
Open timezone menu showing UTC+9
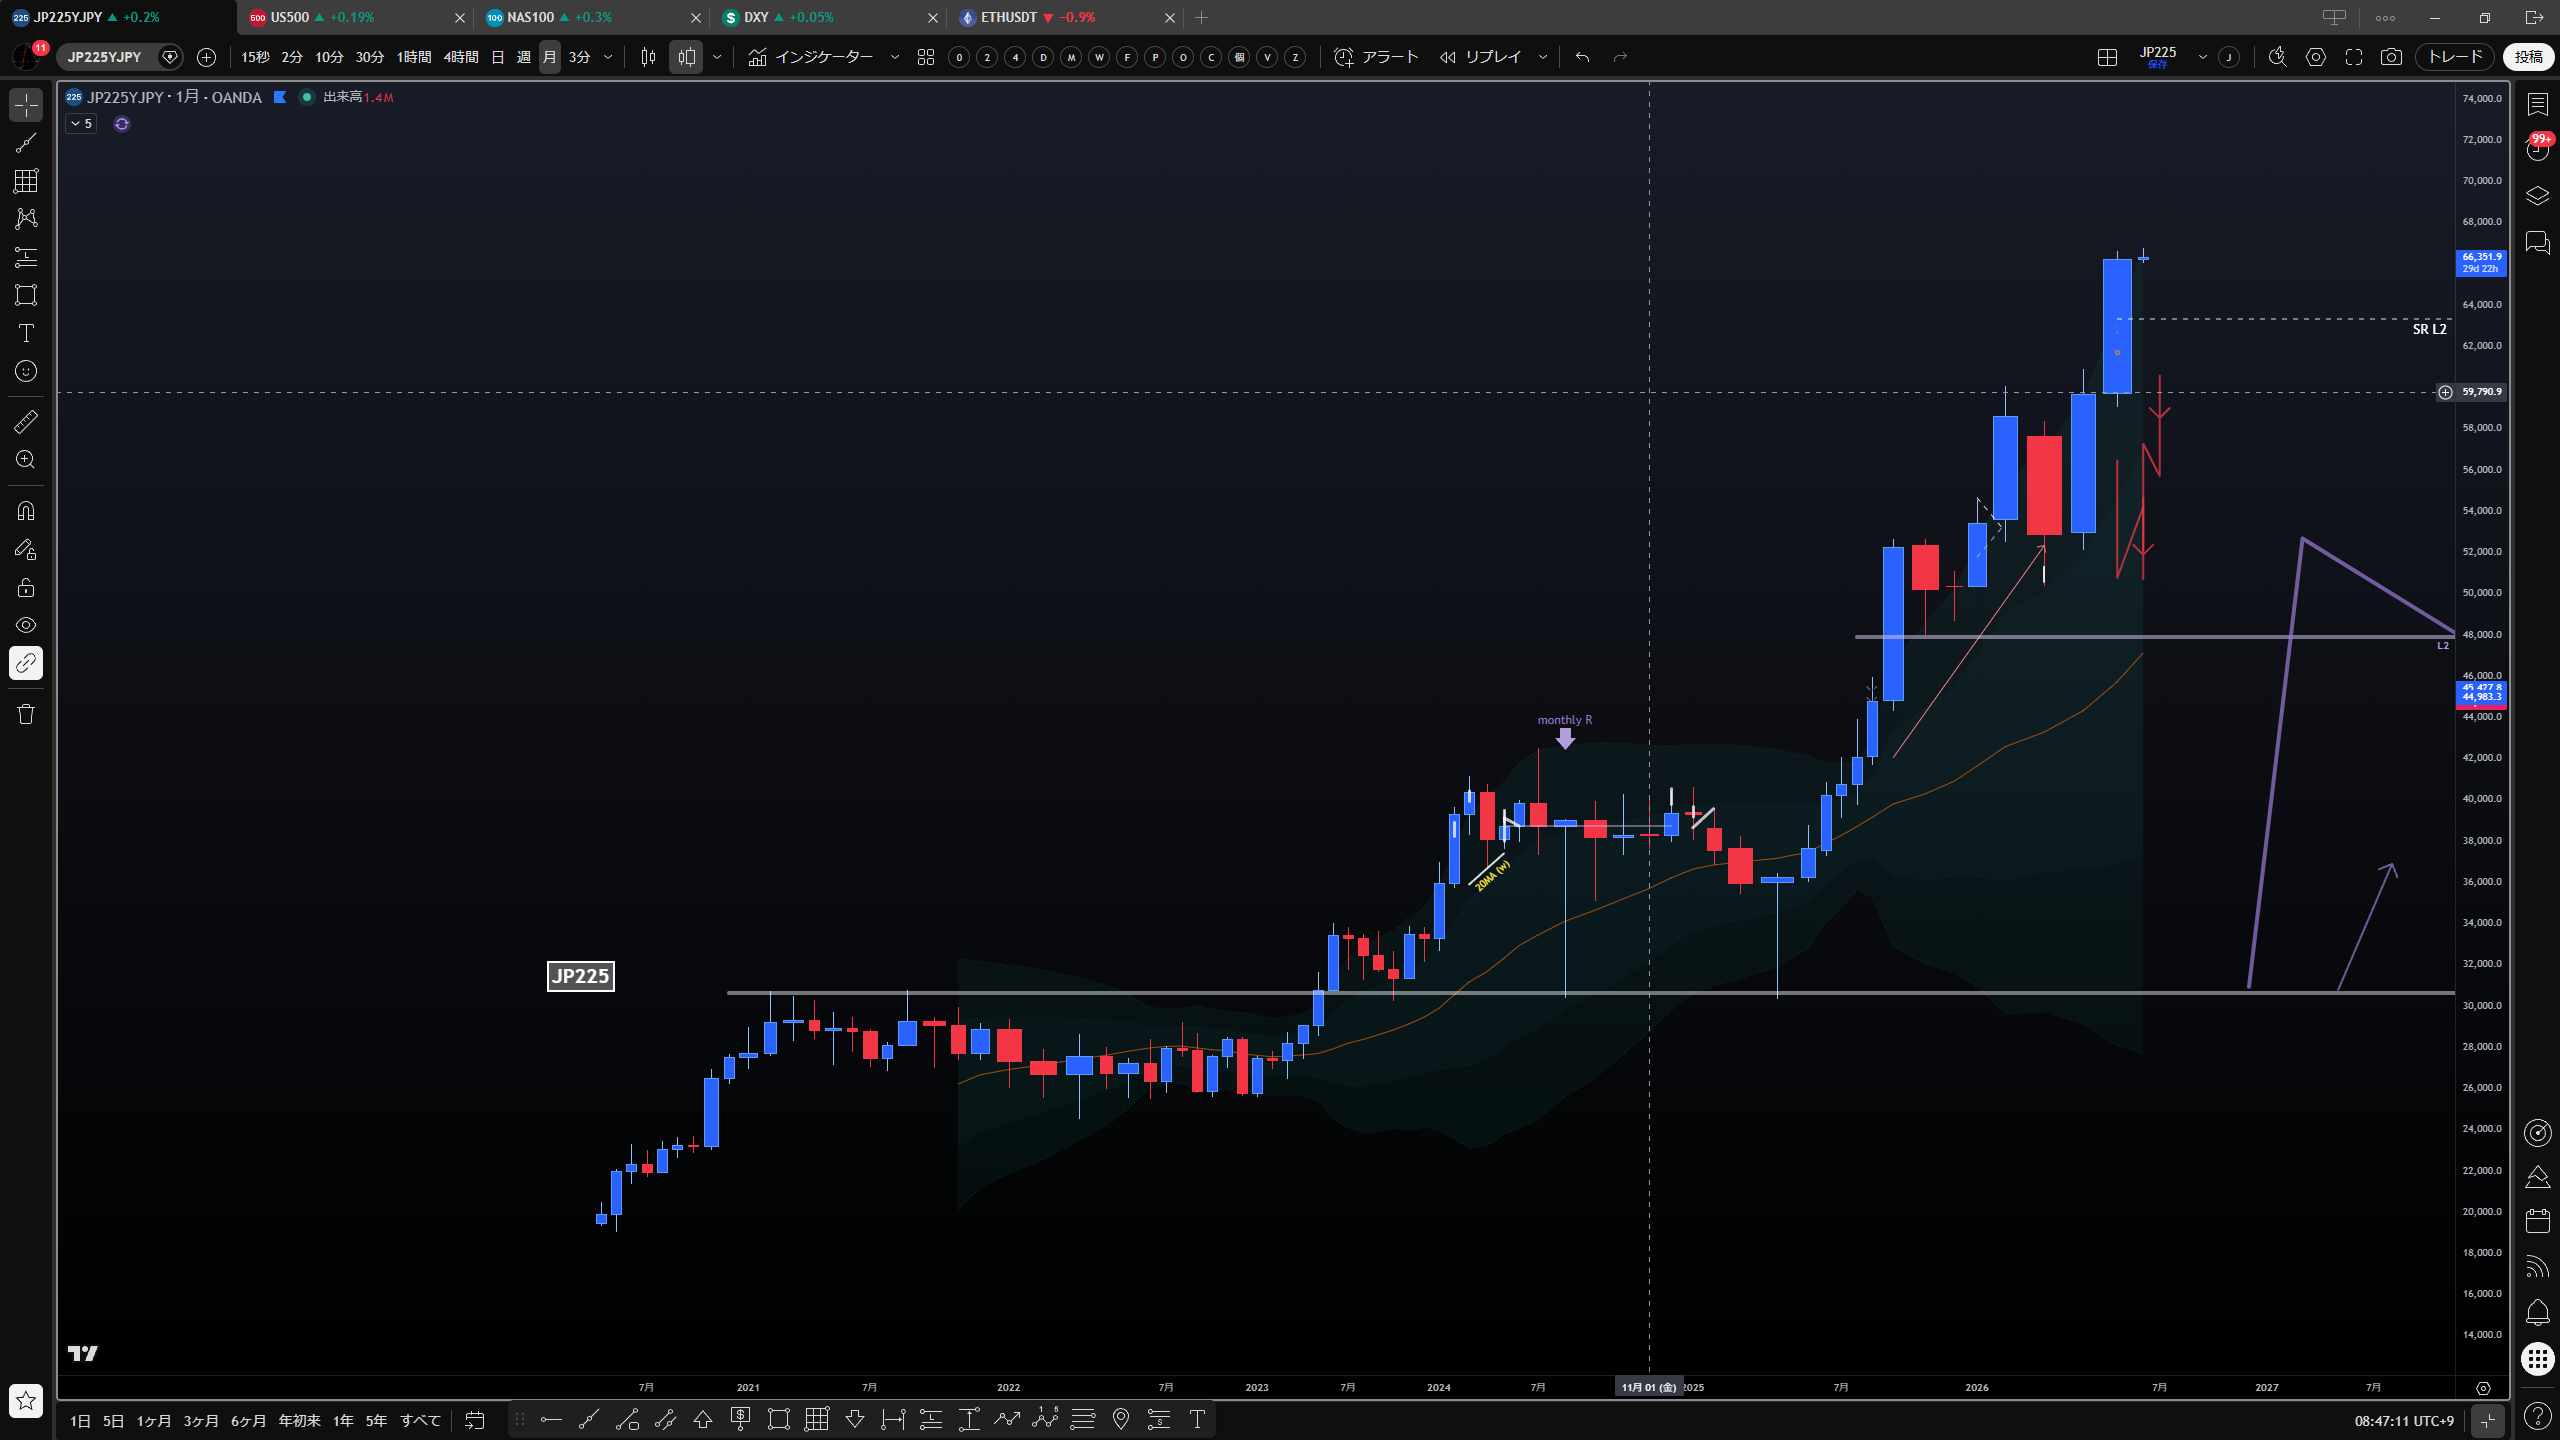[2404, 1421]
